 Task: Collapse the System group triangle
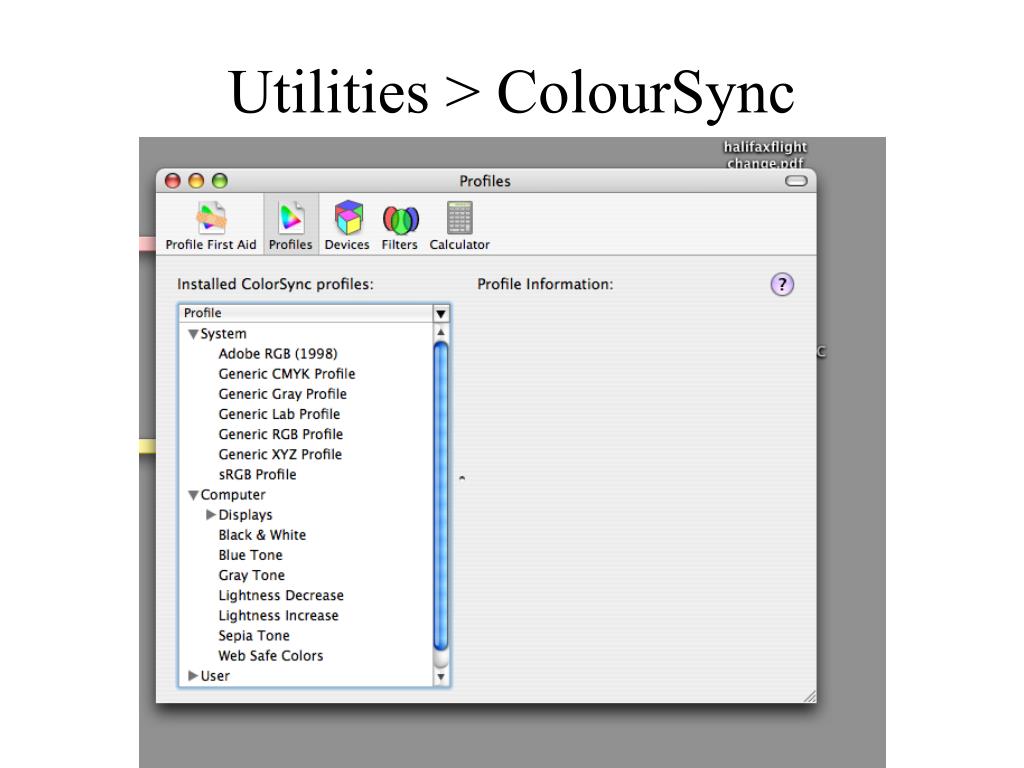point(193,334)
